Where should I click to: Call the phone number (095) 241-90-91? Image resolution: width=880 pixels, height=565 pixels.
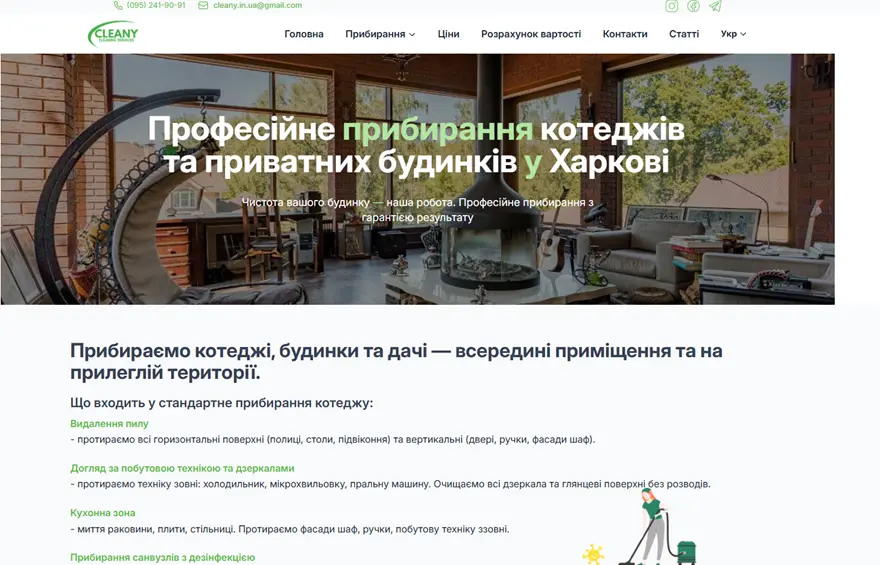click(x=156, y=5)
